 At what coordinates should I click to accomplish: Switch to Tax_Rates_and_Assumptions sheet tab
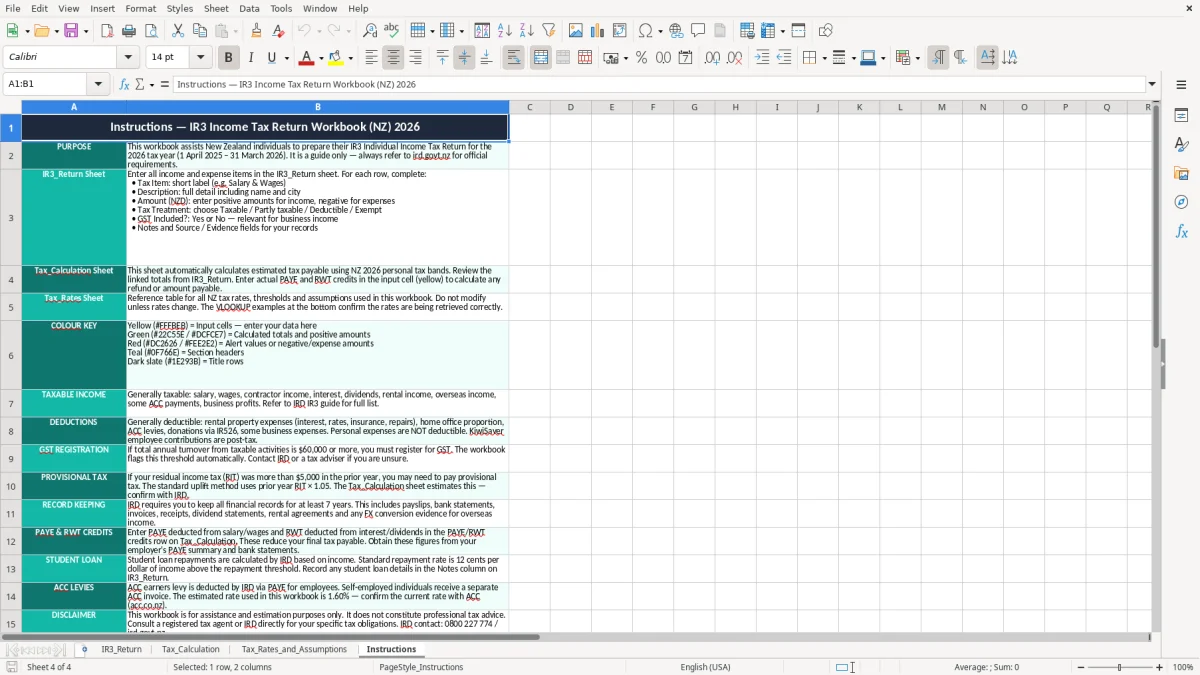click(294, 649)
